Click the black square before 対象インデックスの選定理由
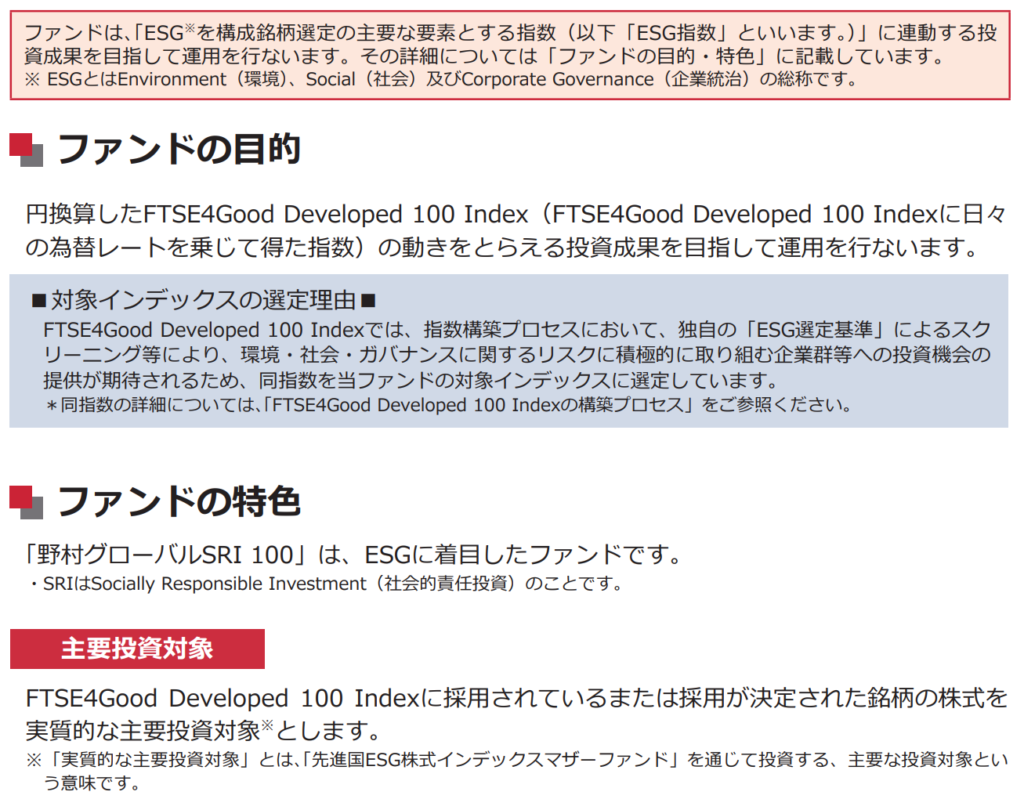This screenshot has height=799, width=1024. 39,300
